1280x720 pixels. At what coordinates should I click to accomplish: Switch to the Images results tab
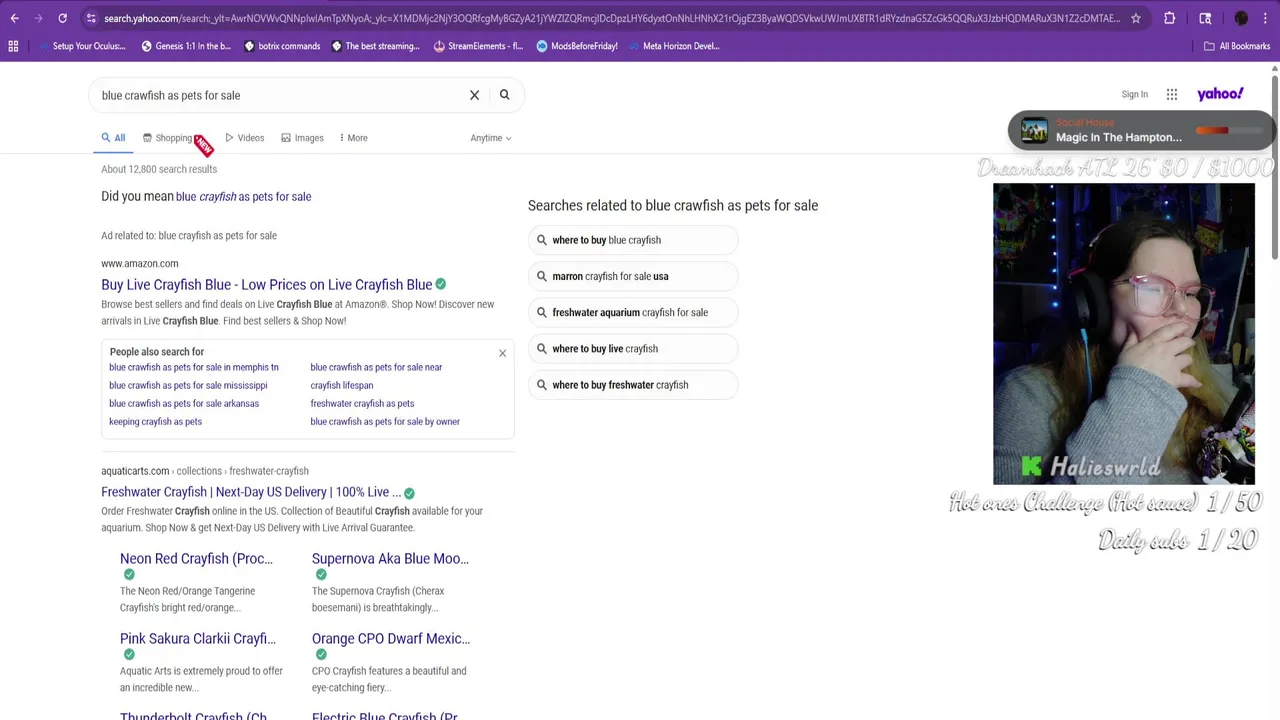[302, 138]
